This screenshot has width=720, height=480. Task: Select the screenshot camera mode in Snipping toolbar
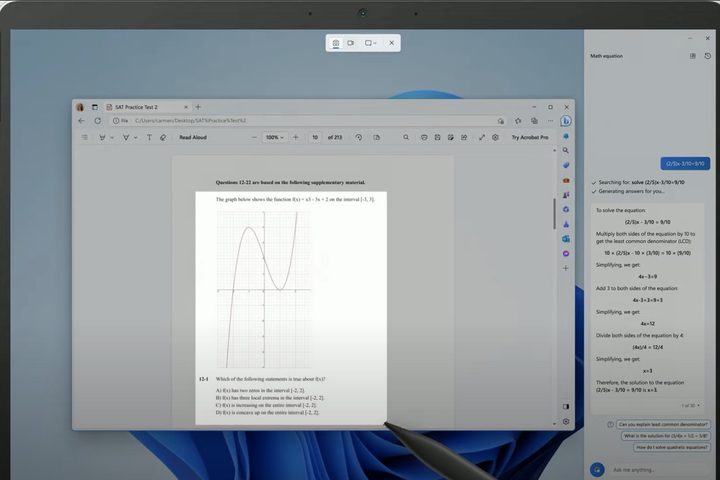click(x=336, y=43)
